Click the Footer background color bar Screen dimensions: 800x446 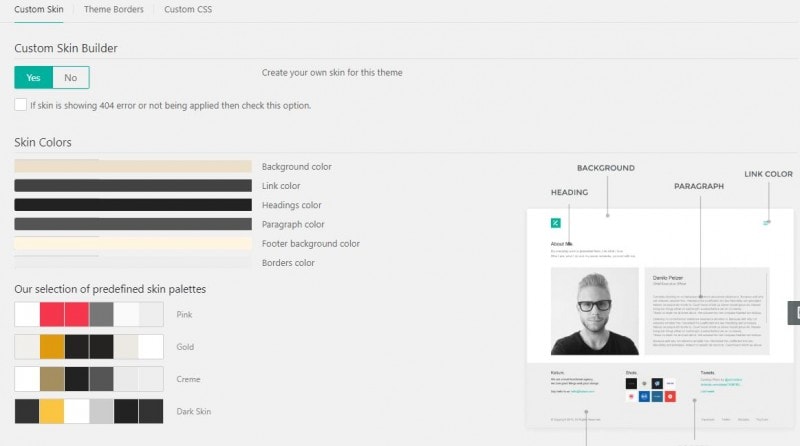[x=132, y=244]
